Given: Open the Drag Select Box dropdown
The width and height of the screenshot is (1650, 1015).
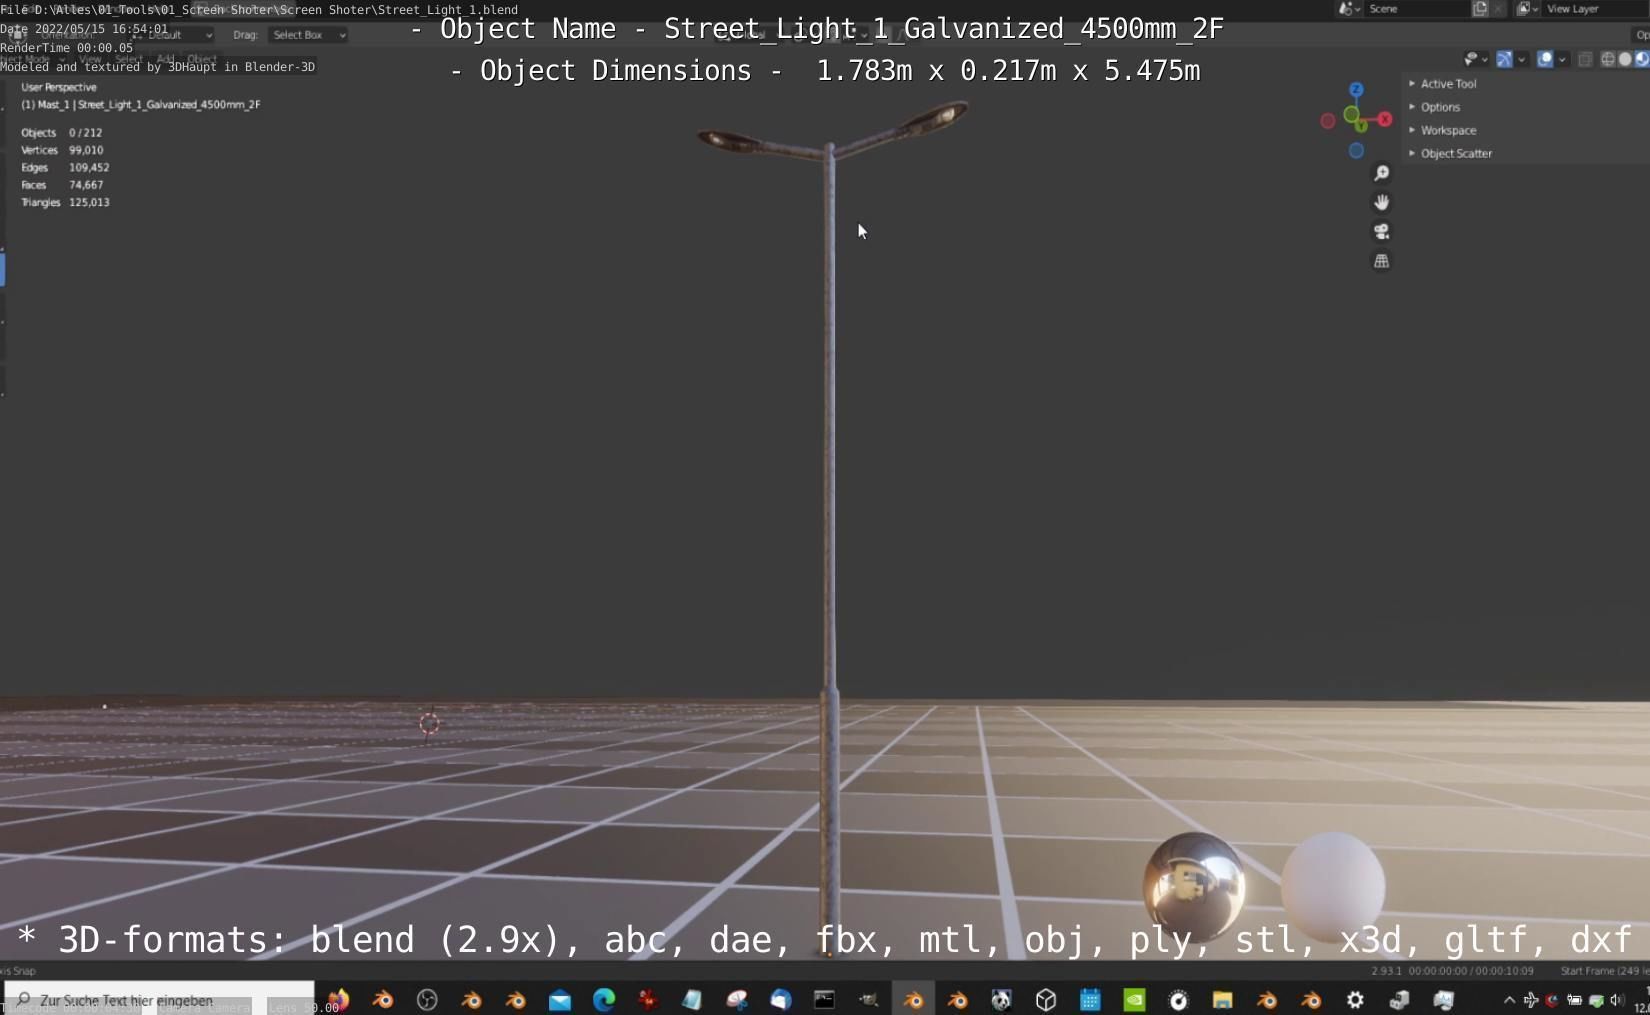Looking at the screenshot, I should 308,35.
